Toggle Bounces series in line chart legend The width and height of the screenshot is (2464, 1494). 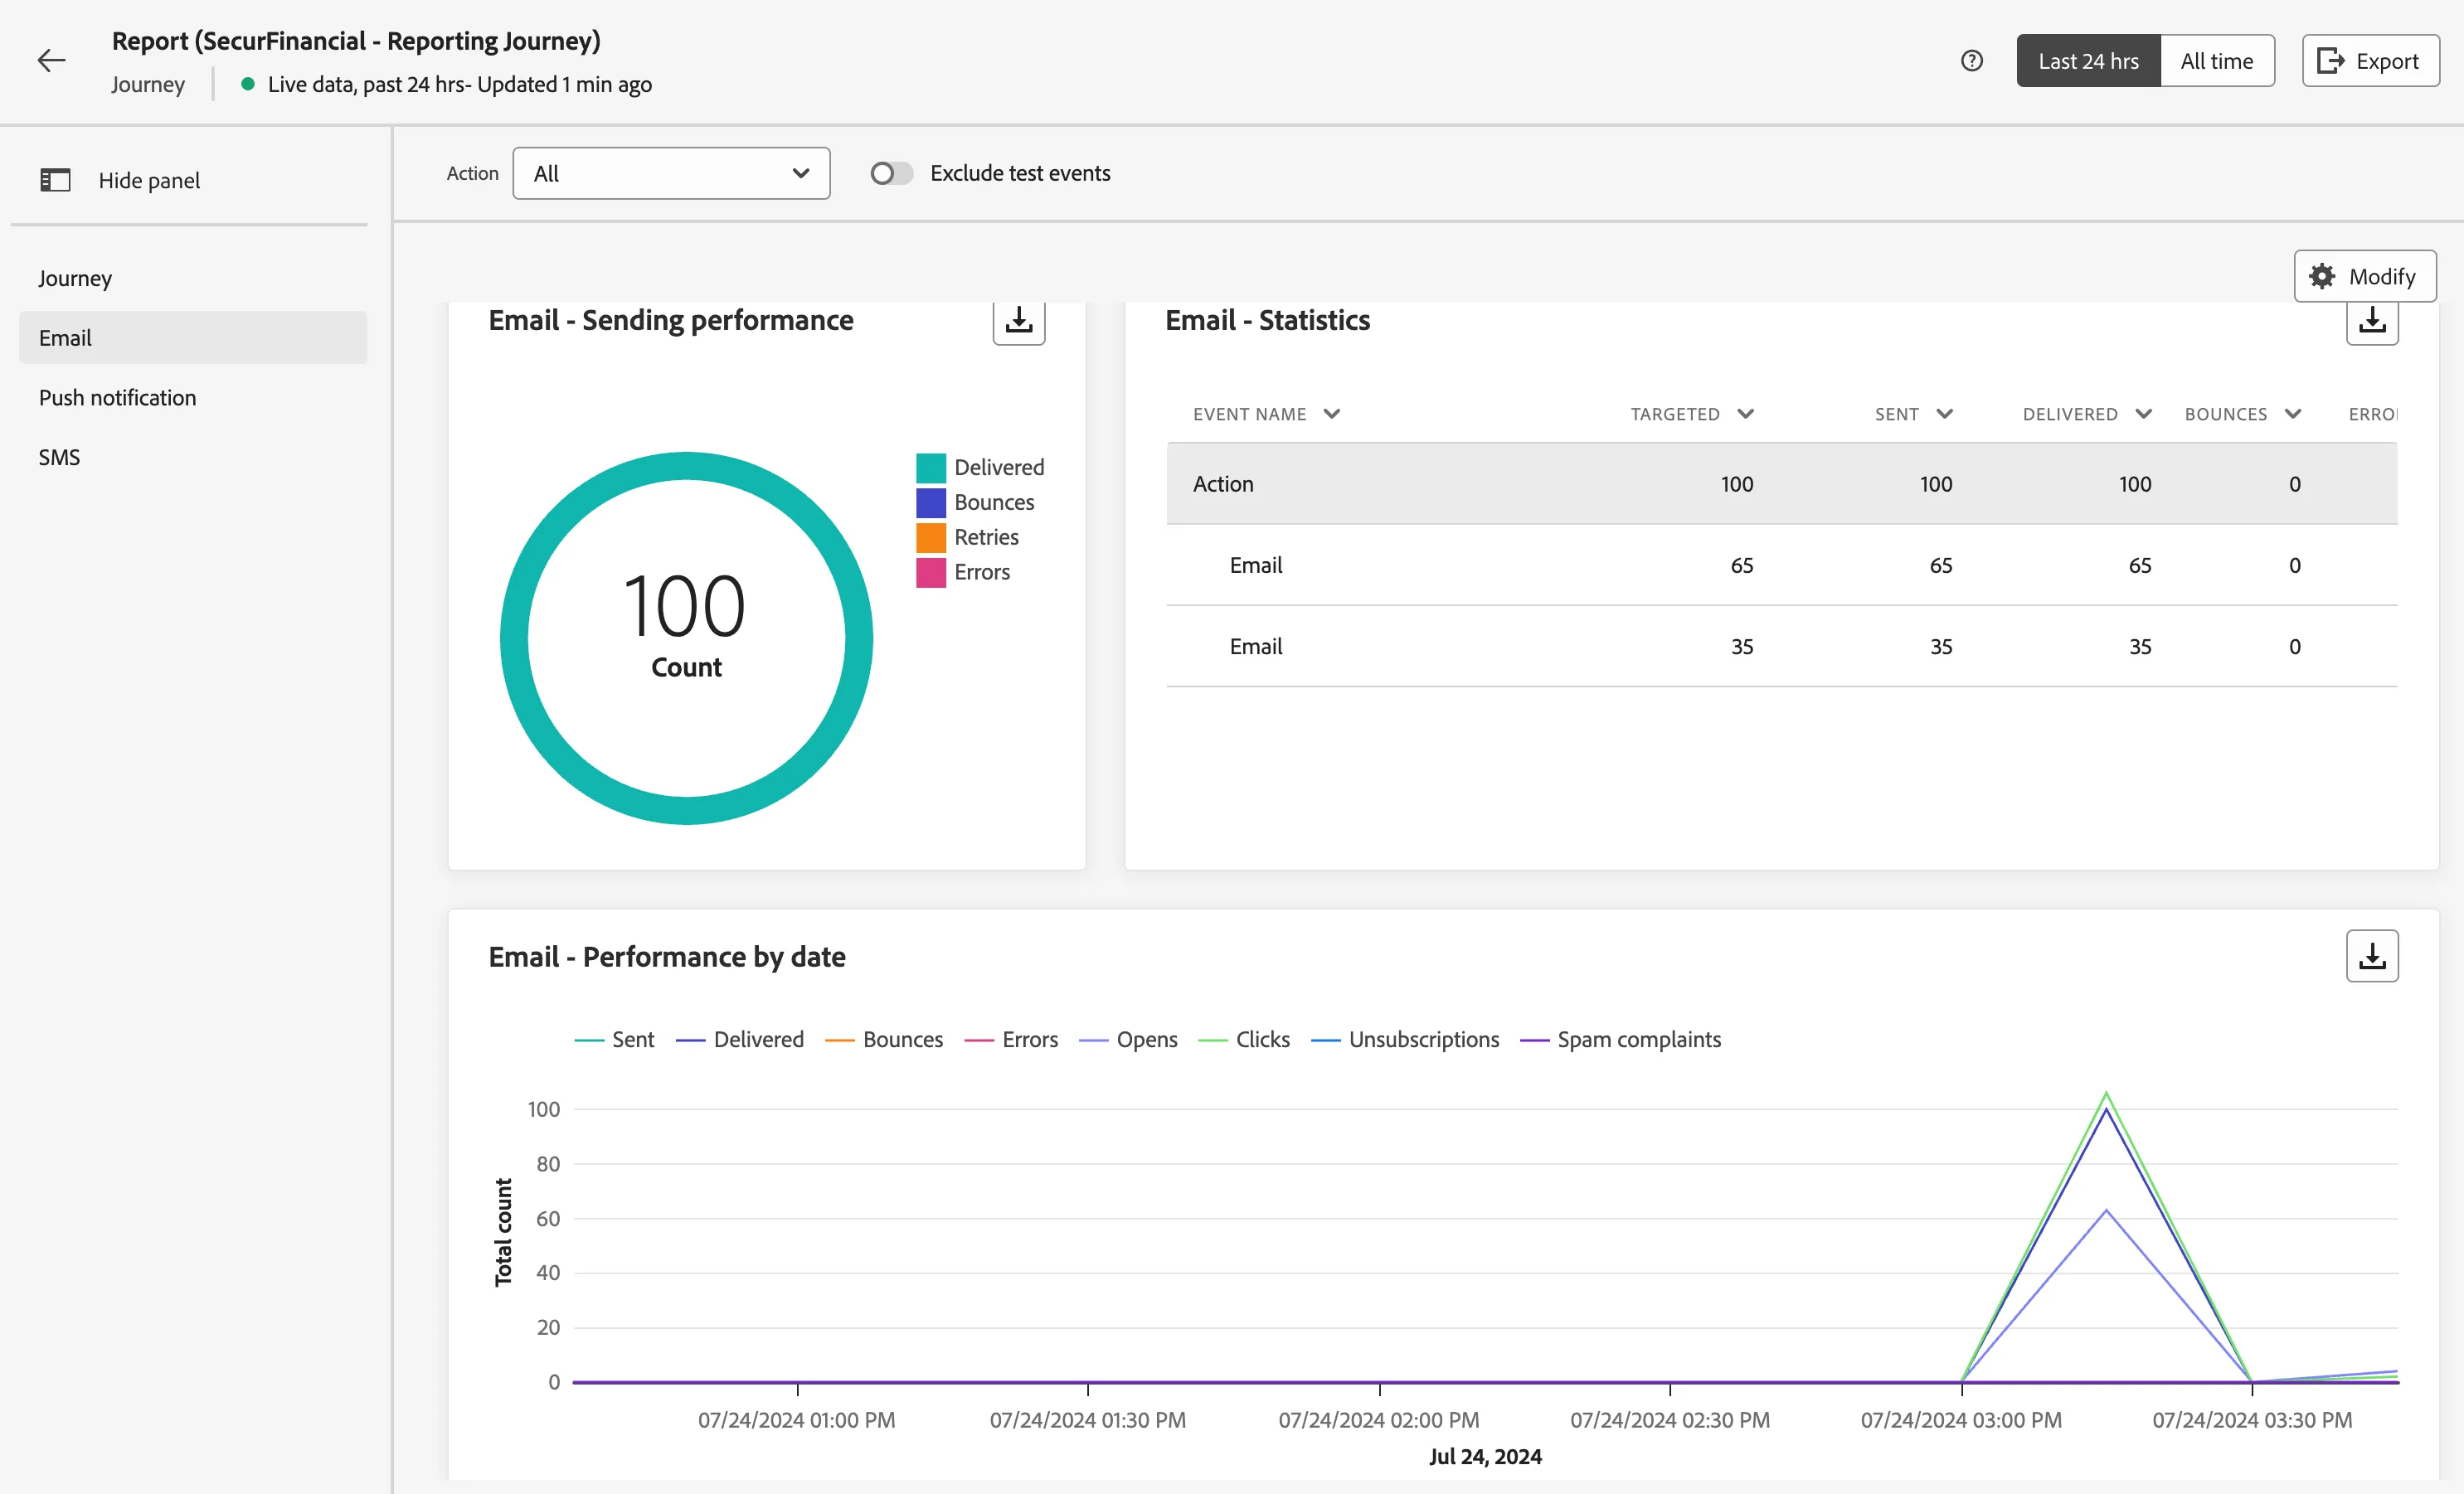coord(883,1040)
